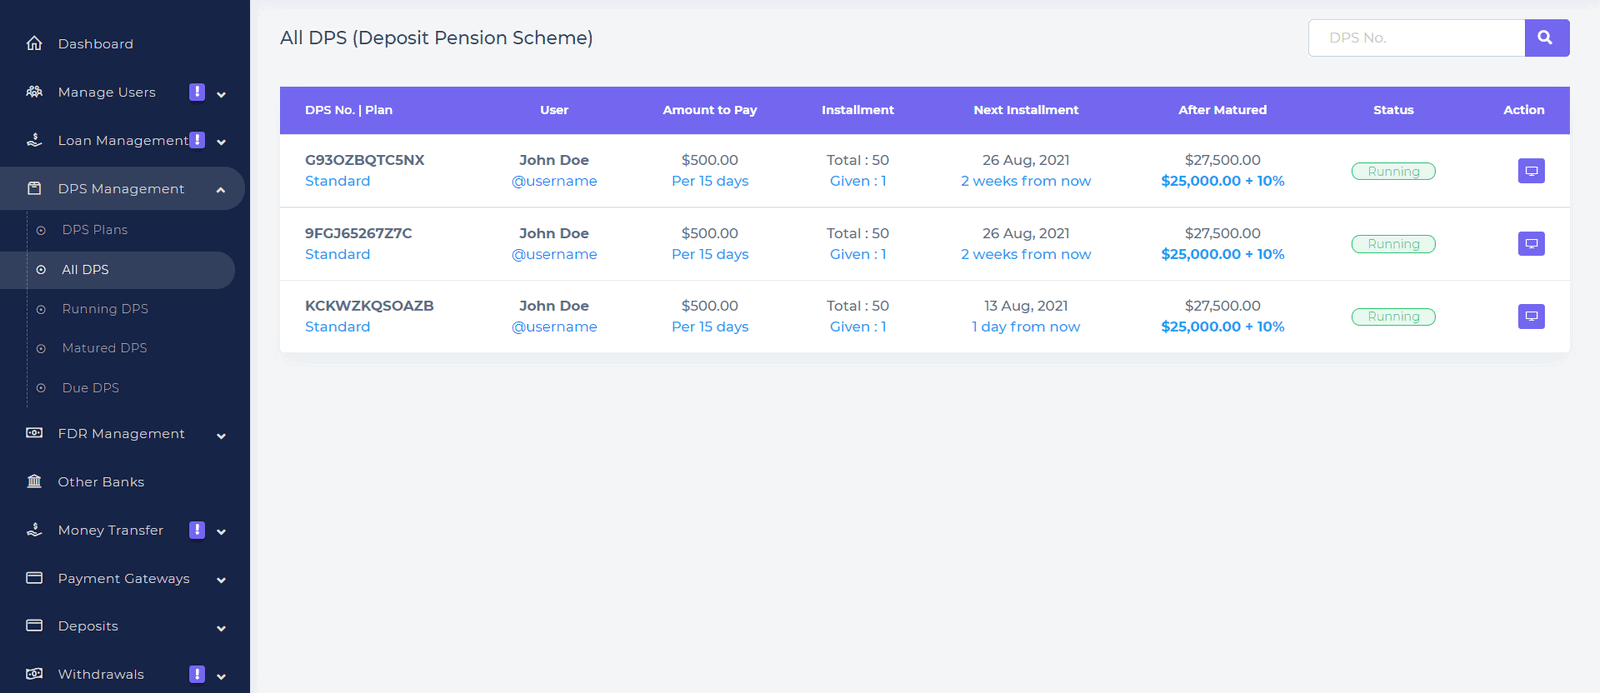Image resolution: width=1600 pixels, height=693 pixels.
Task: Click the DPS Plans bullet icon
Action: coord(41,230)
